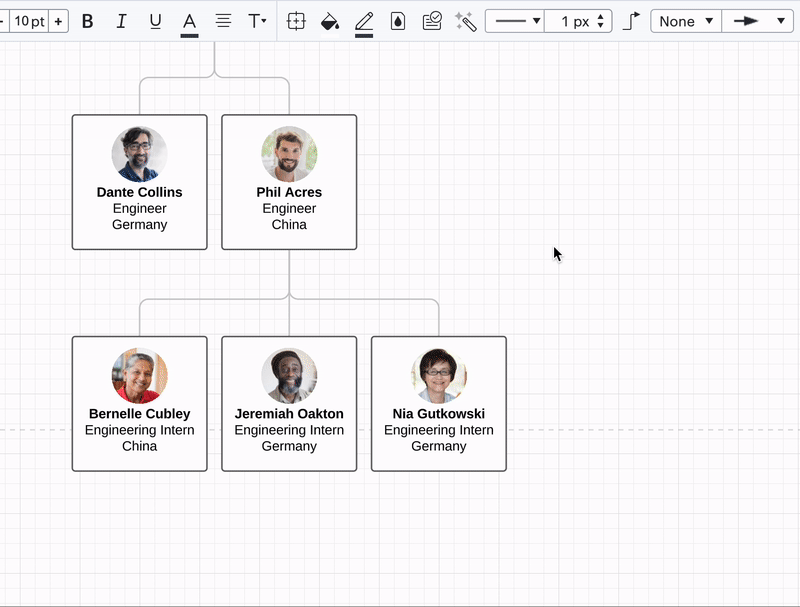Viewport: 800px width, 607px height.
Task: Open the fill color bucket tool
Action: coord(329,21)
